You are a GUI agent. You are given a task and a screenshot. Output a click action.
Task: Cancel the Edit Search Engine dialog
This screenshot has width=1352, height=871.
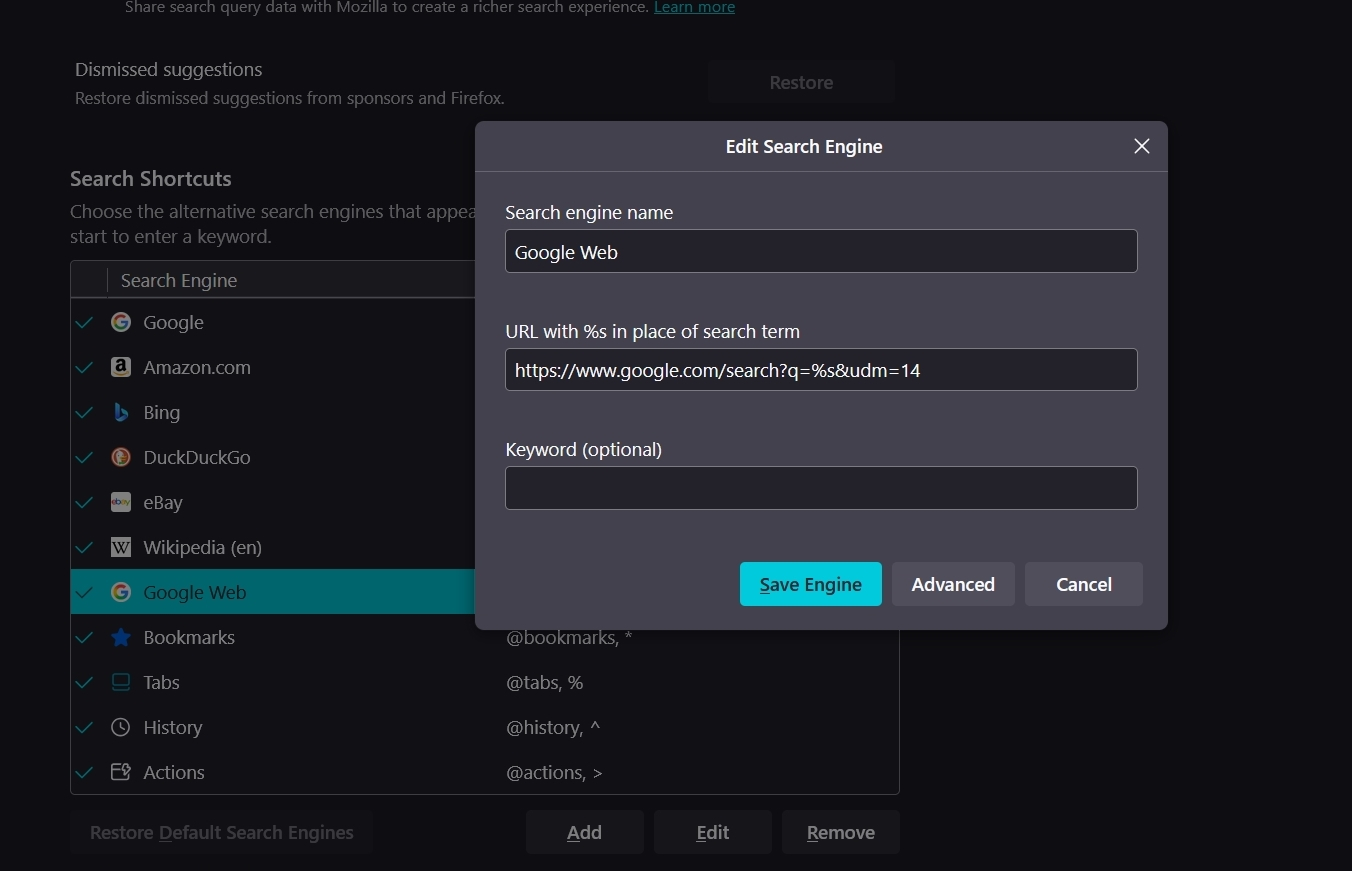click(x=1083, y=584)
